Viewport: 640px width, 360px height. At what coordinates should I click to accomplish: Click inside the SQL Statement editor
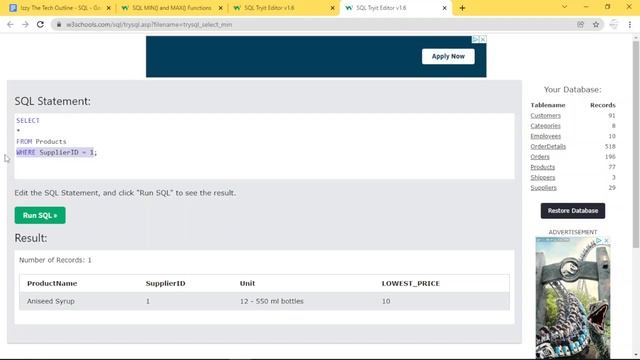[264, 146]
